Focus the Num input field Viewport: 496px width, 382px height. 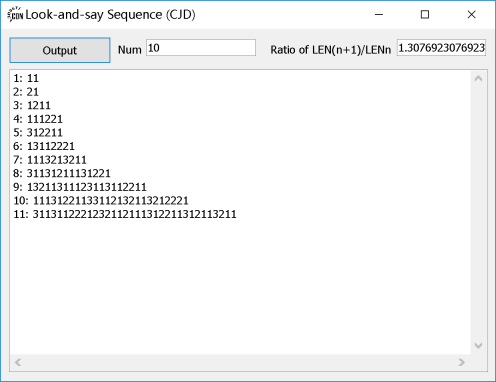201,48
